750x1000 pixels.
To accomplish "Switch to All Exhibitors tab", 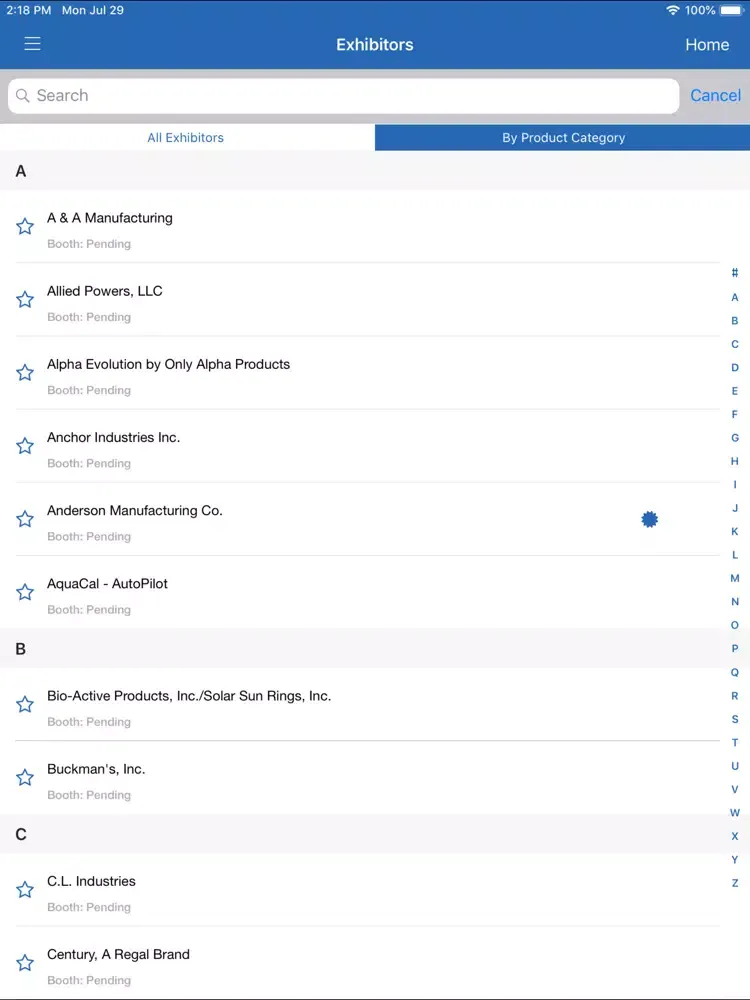I will [187, 138].
